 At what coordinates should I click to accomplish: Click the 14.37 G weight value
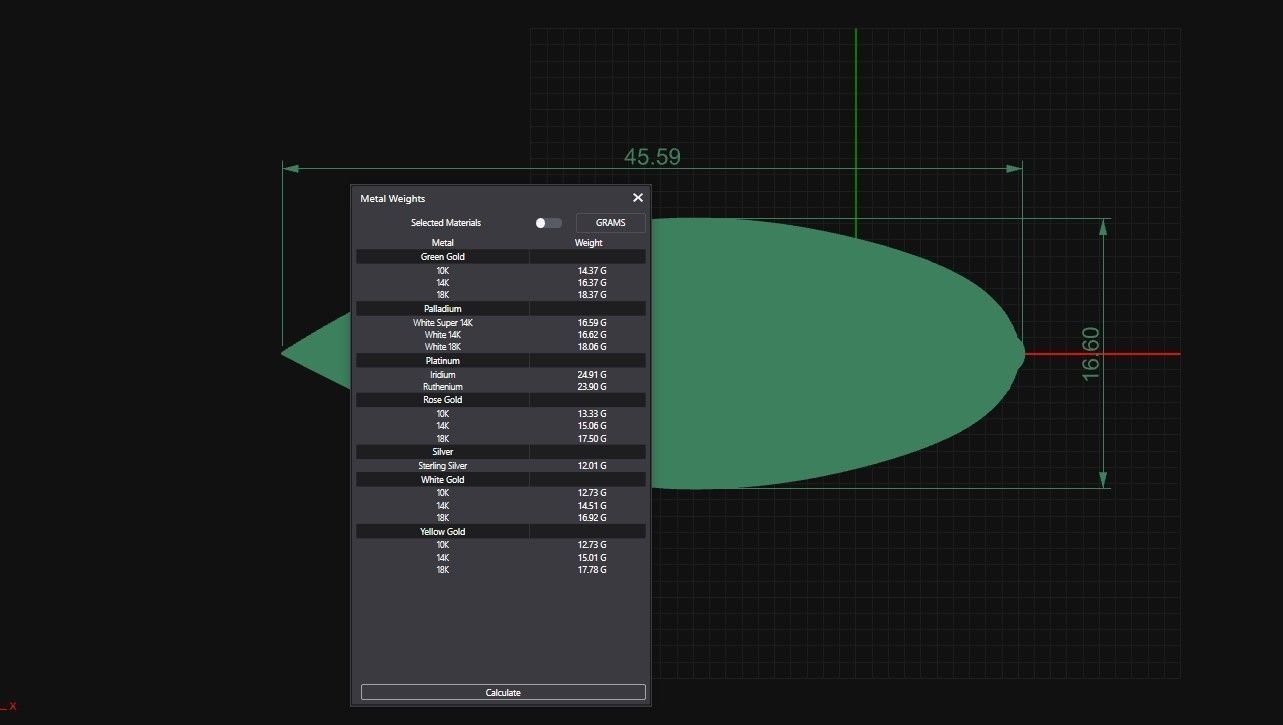tap(592, 271)
